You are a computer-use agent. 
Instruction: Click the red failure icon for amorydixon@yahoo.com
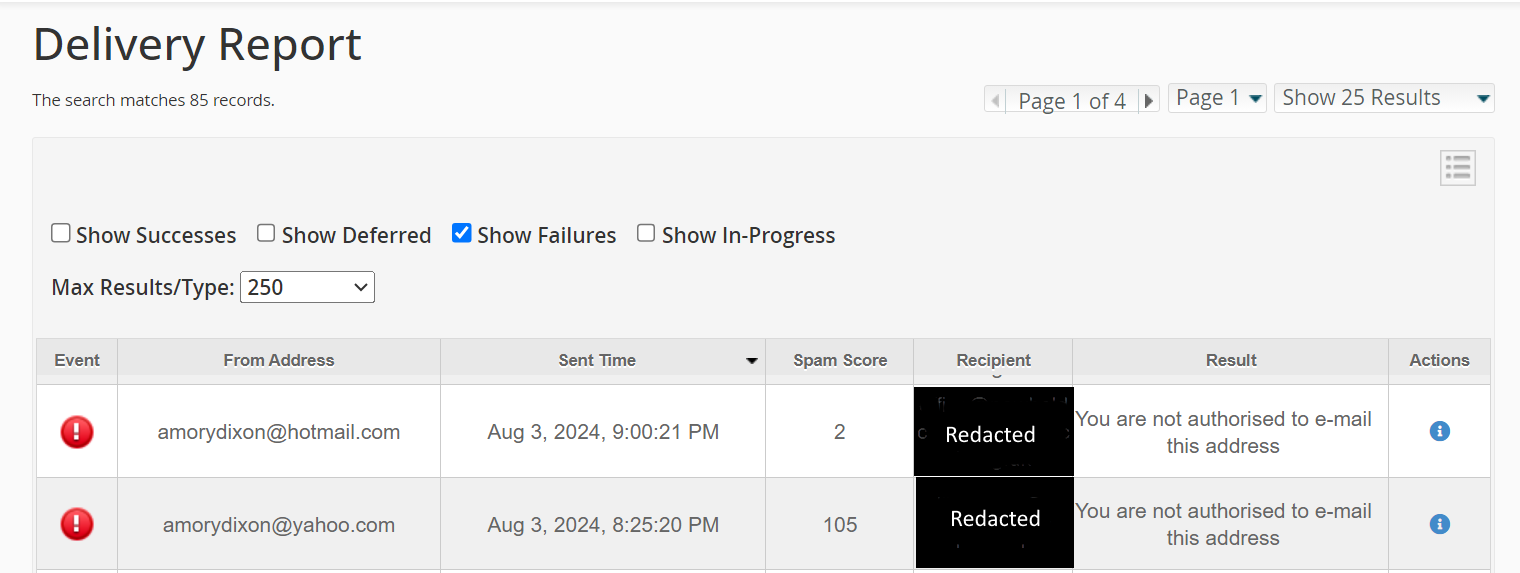(77, 524)
